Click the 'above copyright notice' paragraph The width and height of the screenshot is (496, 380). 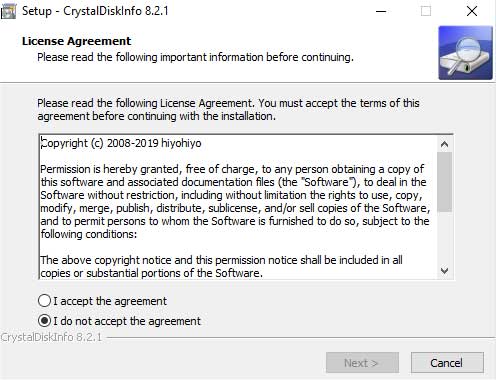(x=221, y=266)
